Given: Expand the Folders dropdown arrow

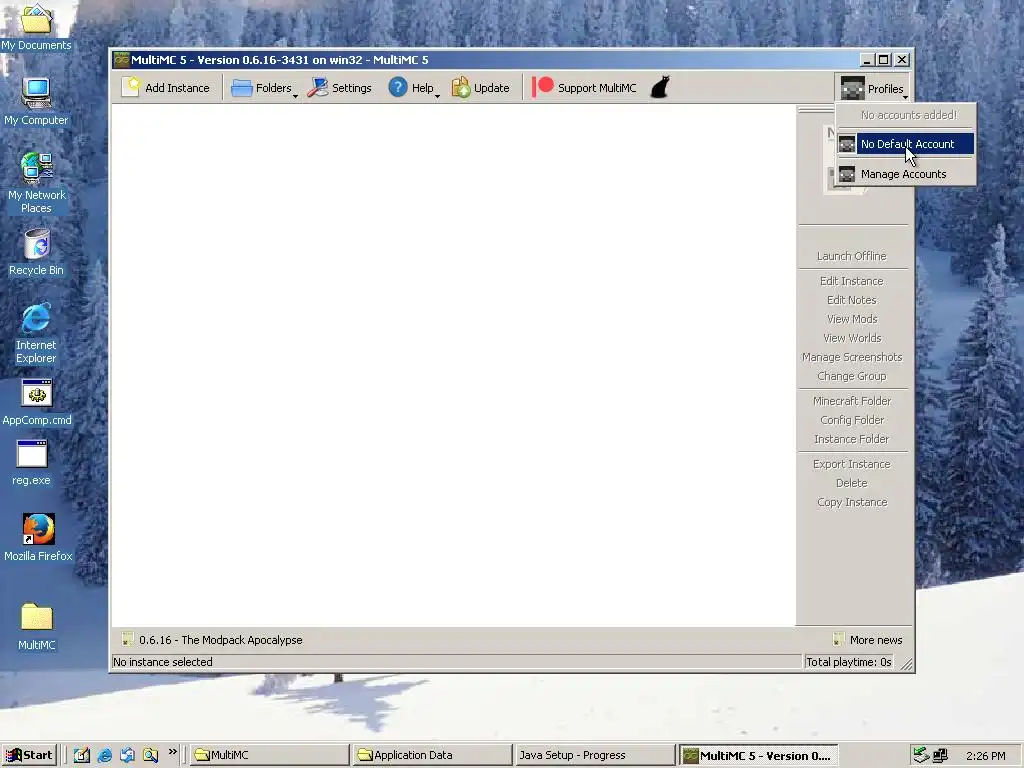Looking at the screenshot, I should tap(295, 96).
